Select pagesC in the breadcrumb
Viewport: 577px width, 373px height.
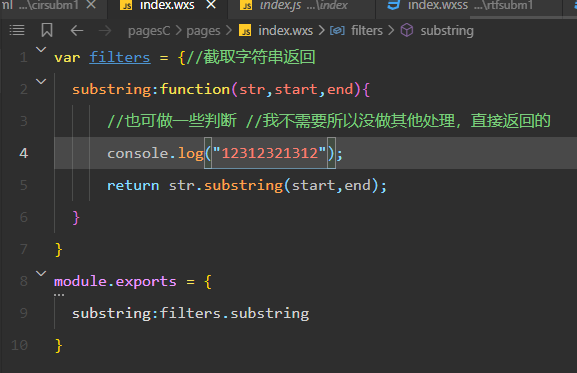[x=149, y=31]
